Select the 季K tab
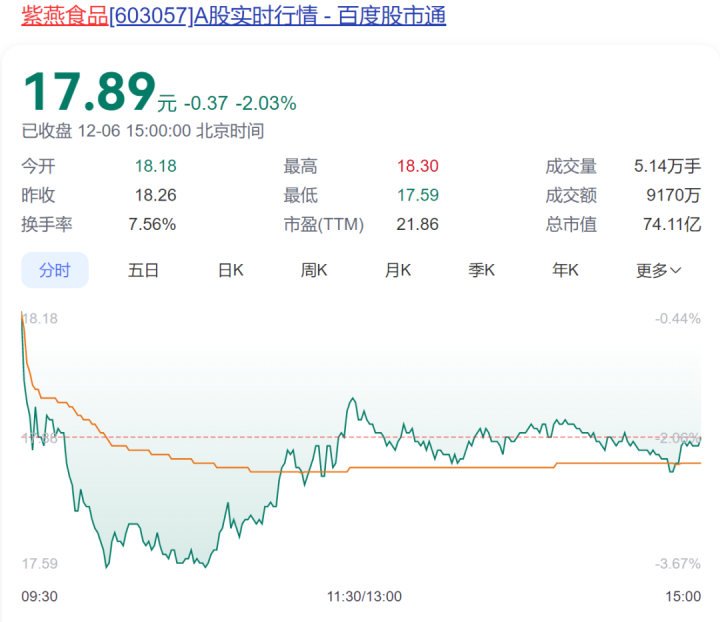Viewport: 720px width, 622px height. tap(481, 270)
